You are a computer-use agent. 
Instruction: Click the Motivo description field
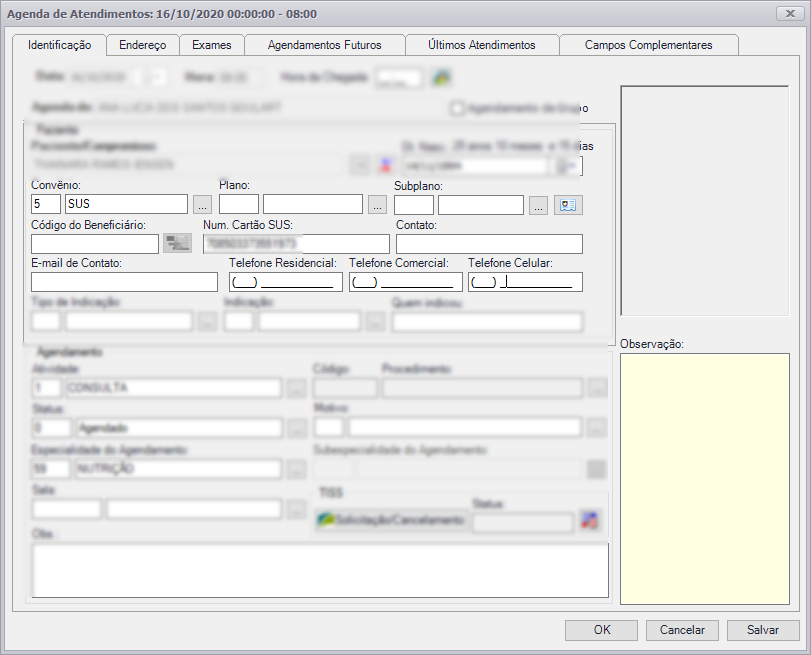point(464,428)
